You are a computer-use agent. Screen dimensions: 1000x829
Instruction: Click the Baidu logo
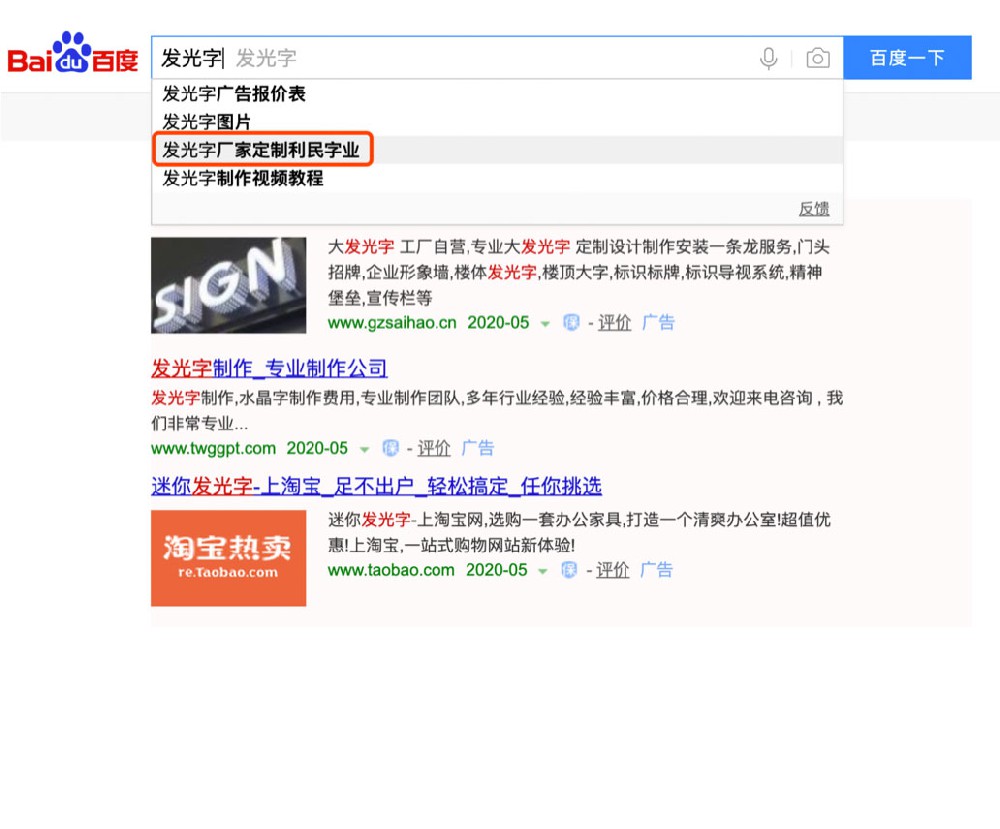pyautogui.click(x=73, y=53)
